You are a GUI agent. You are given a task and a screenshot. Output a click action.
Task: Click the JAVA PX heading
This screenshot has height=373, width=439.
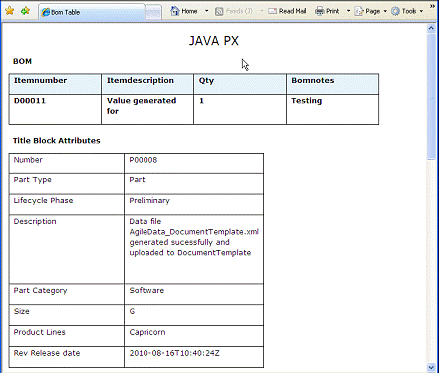[x=214, y=41]
